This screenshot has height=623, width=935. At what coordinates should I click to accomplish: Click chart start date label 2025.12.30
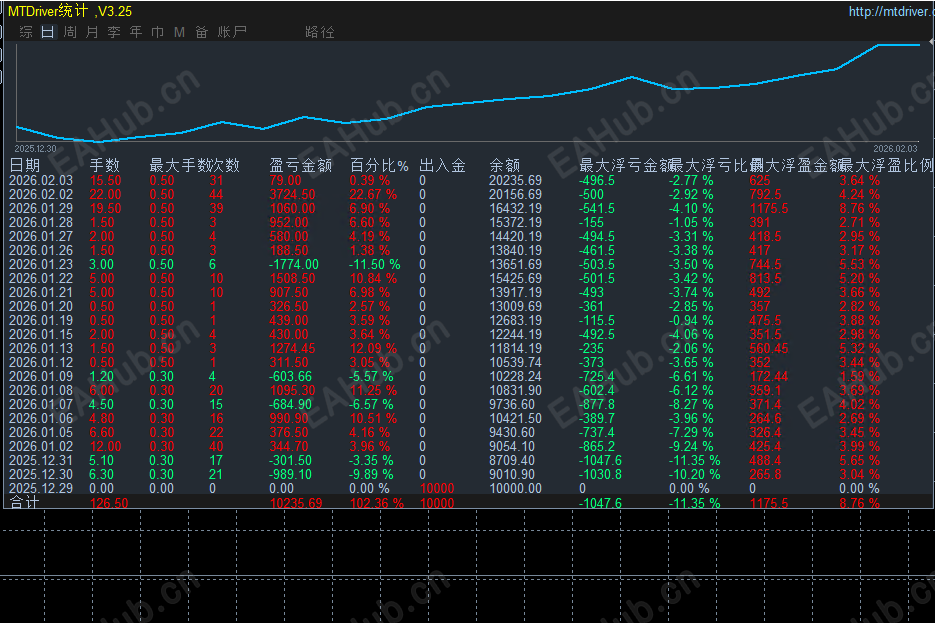coord(35,148)
